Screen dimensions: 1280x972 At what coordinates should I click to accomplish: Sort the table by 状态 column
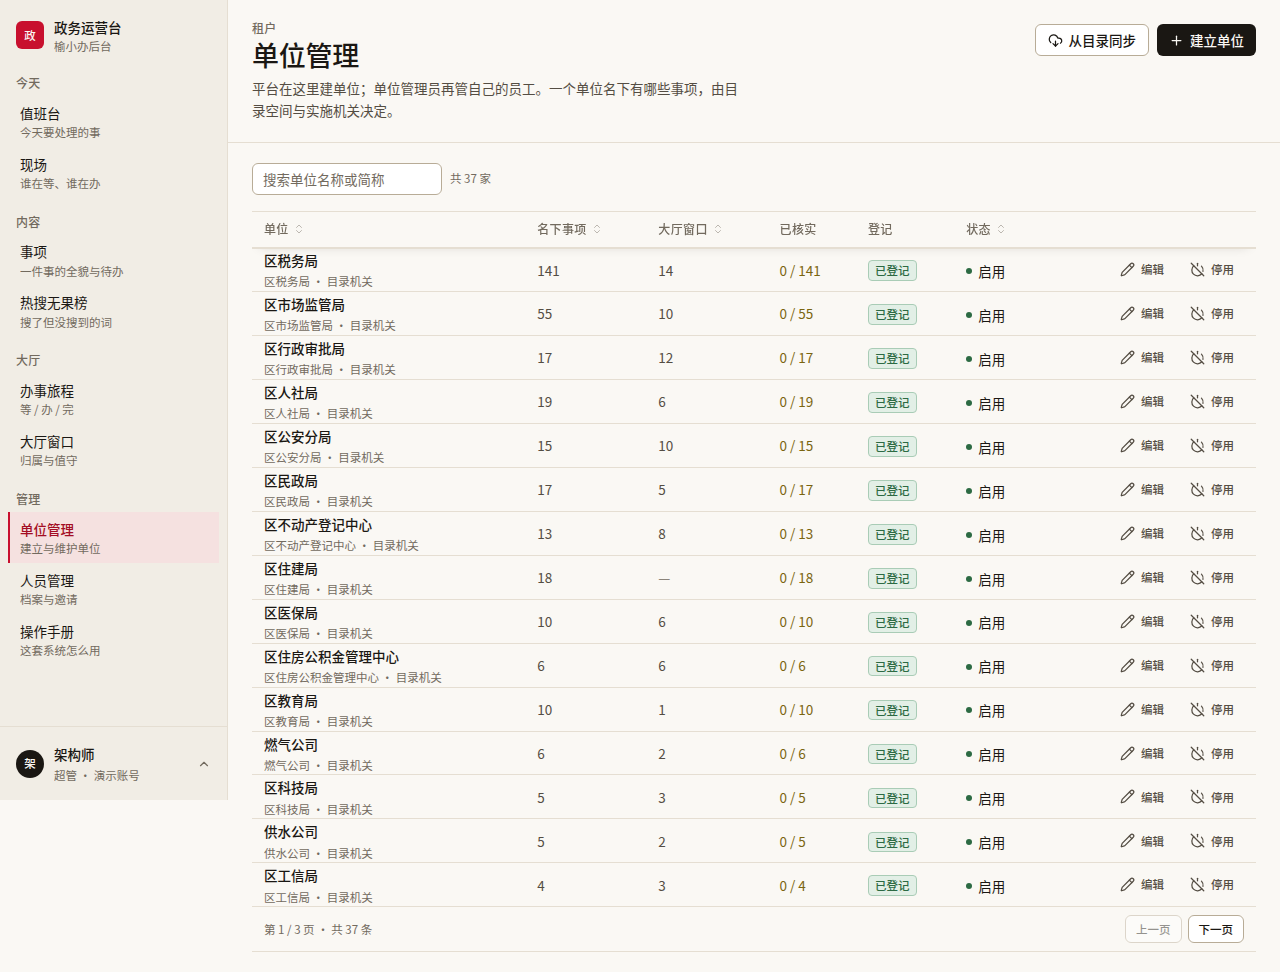click(x=986, y=229)
